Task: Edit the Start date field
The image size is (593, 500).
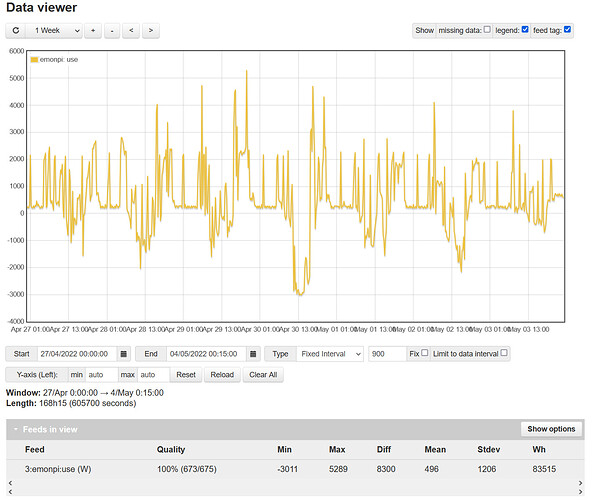Action: point(77,354)
